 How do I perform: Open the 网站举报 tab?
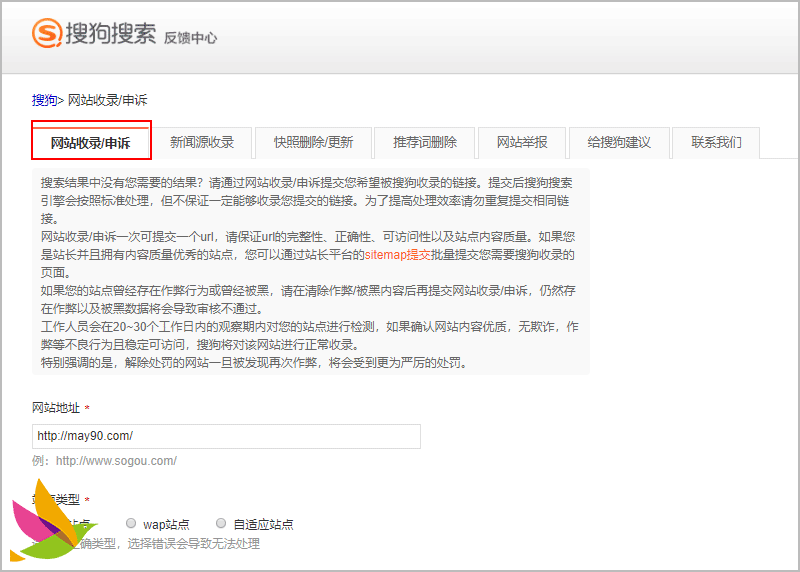(522, 142)
